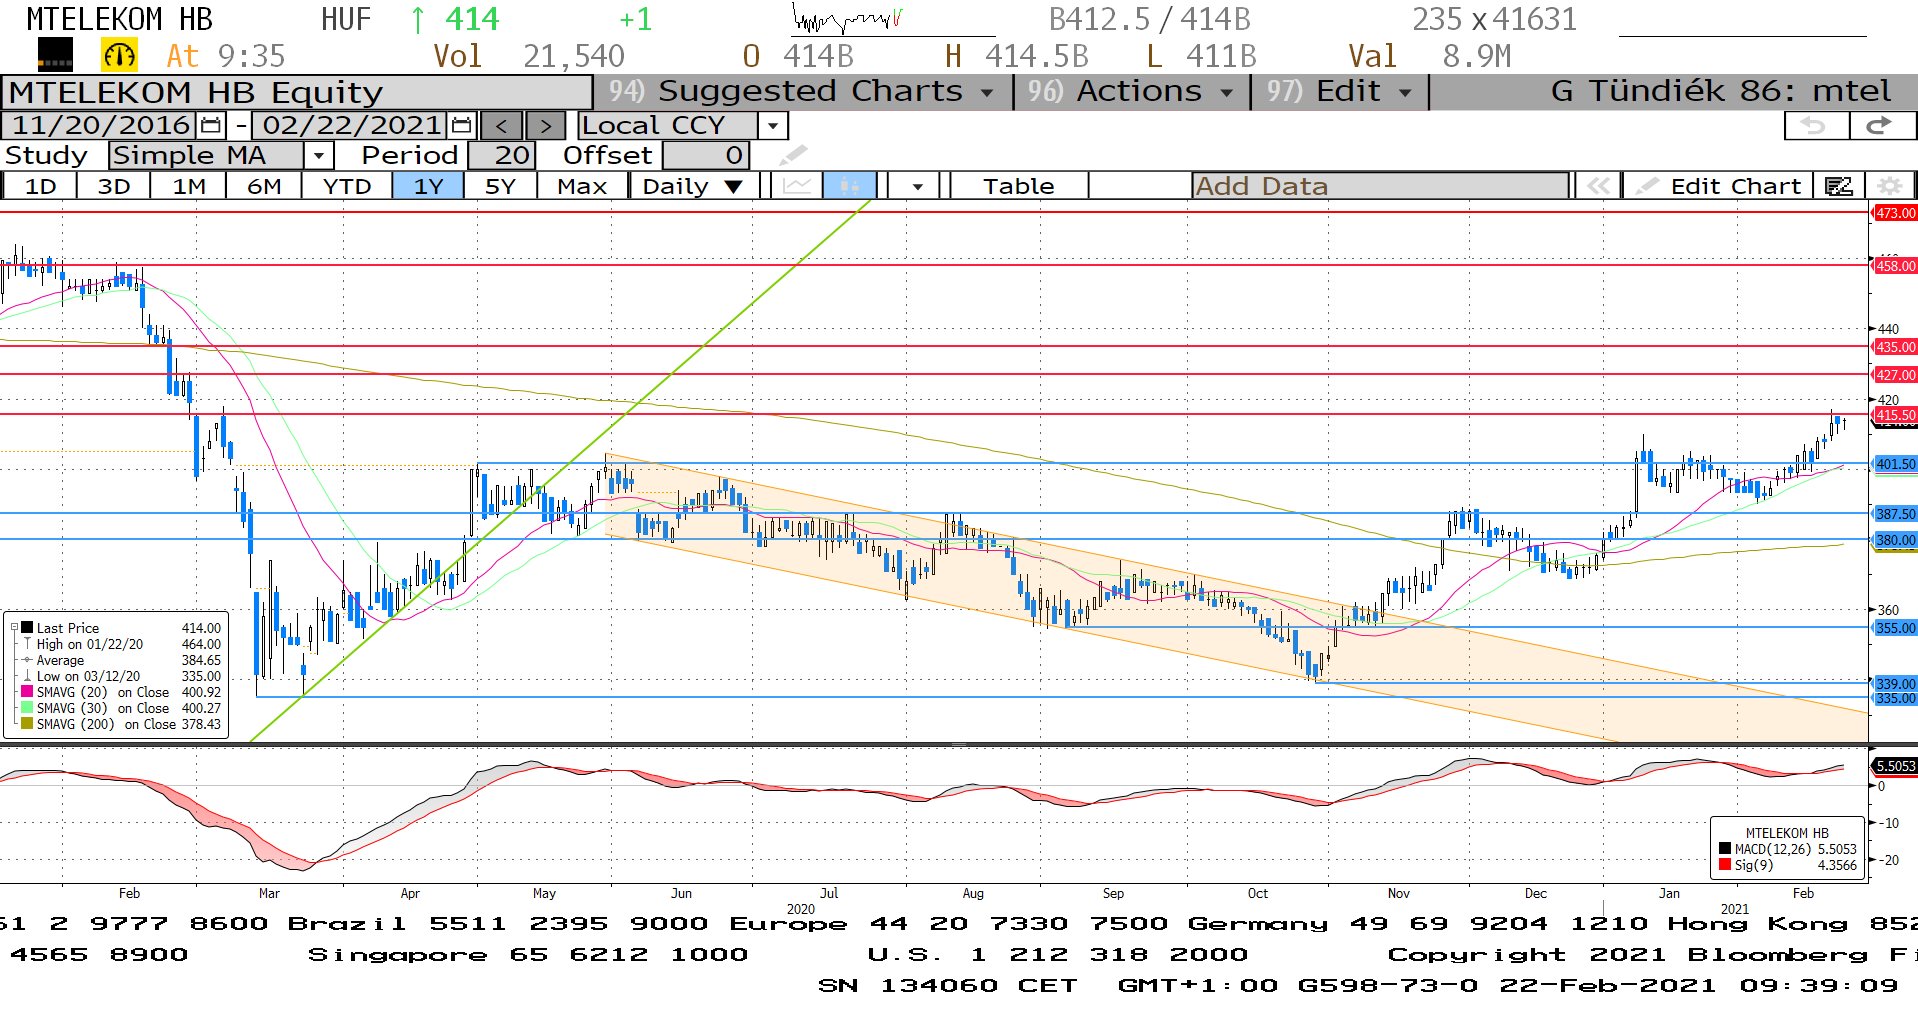Collapse the Last Price legend tree
Viewport: 1918px width, 1025px height.
click(14, 628)
